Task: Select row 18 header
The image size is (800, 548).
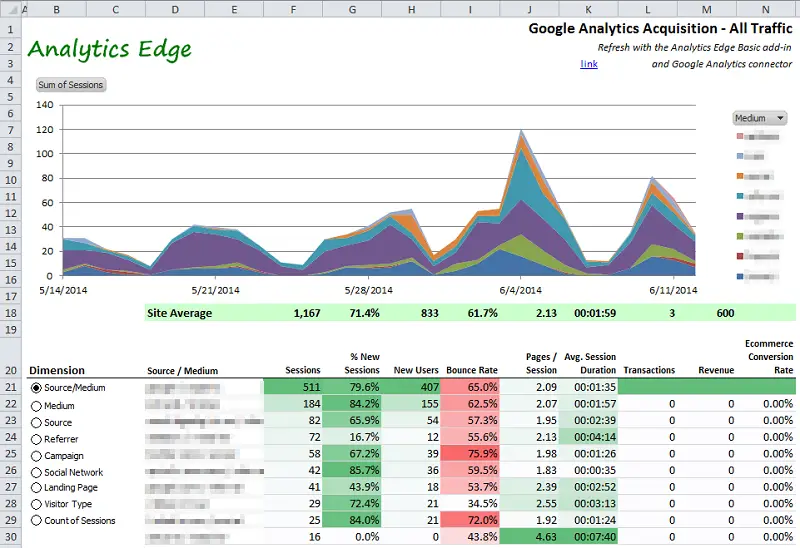Action: tap(10, 313)
